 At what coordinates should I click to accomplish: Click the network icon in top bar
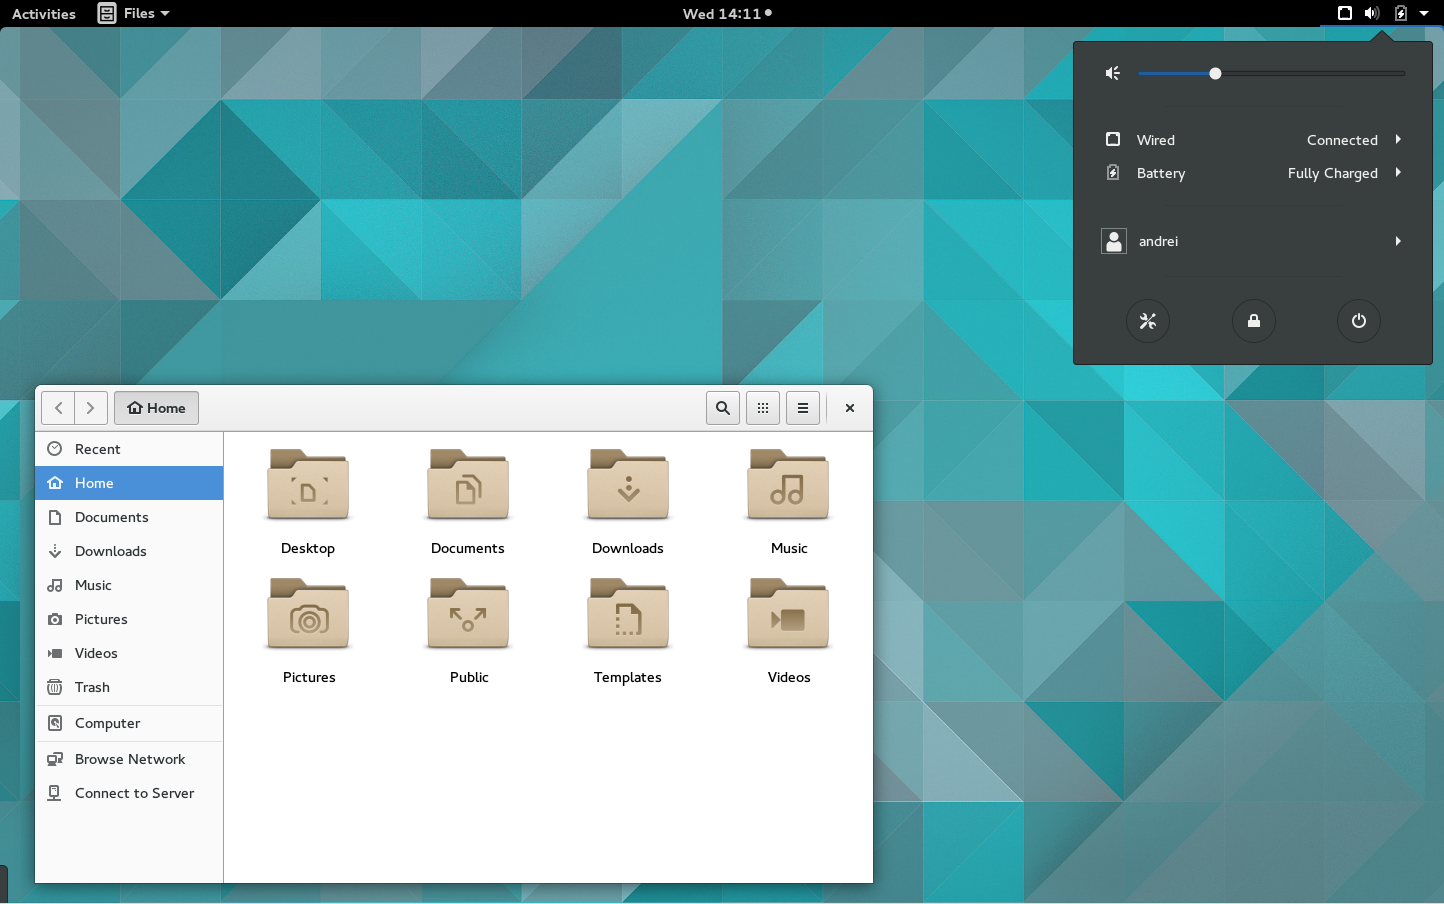pyautogui.click(x=1345, y=14)
